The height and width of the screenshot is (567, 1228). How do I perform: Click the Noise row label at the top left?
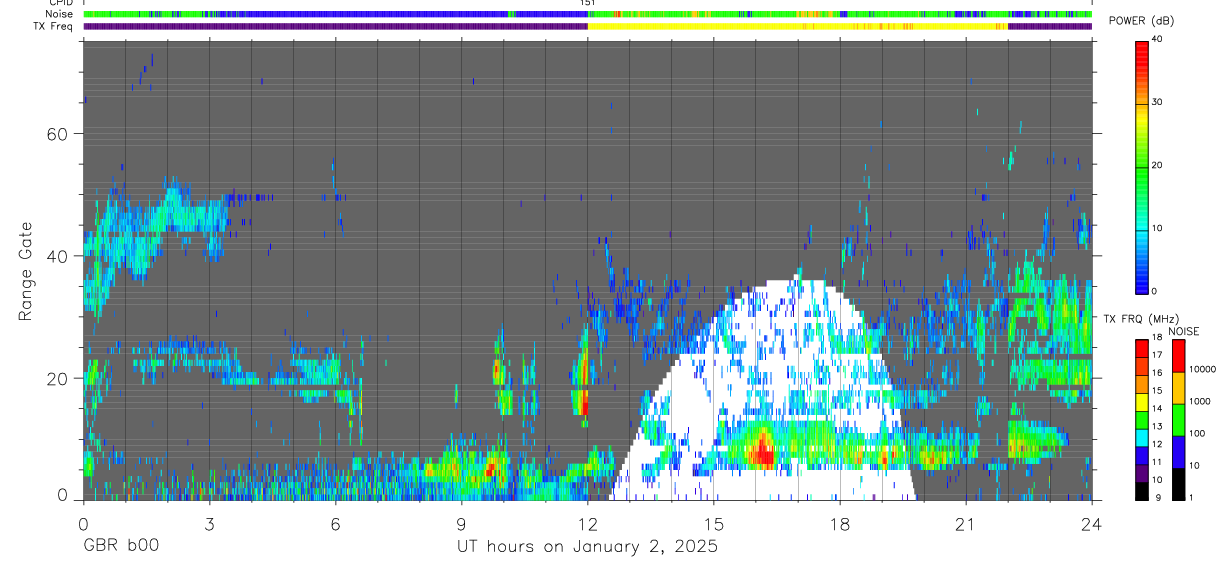(59, 14)
